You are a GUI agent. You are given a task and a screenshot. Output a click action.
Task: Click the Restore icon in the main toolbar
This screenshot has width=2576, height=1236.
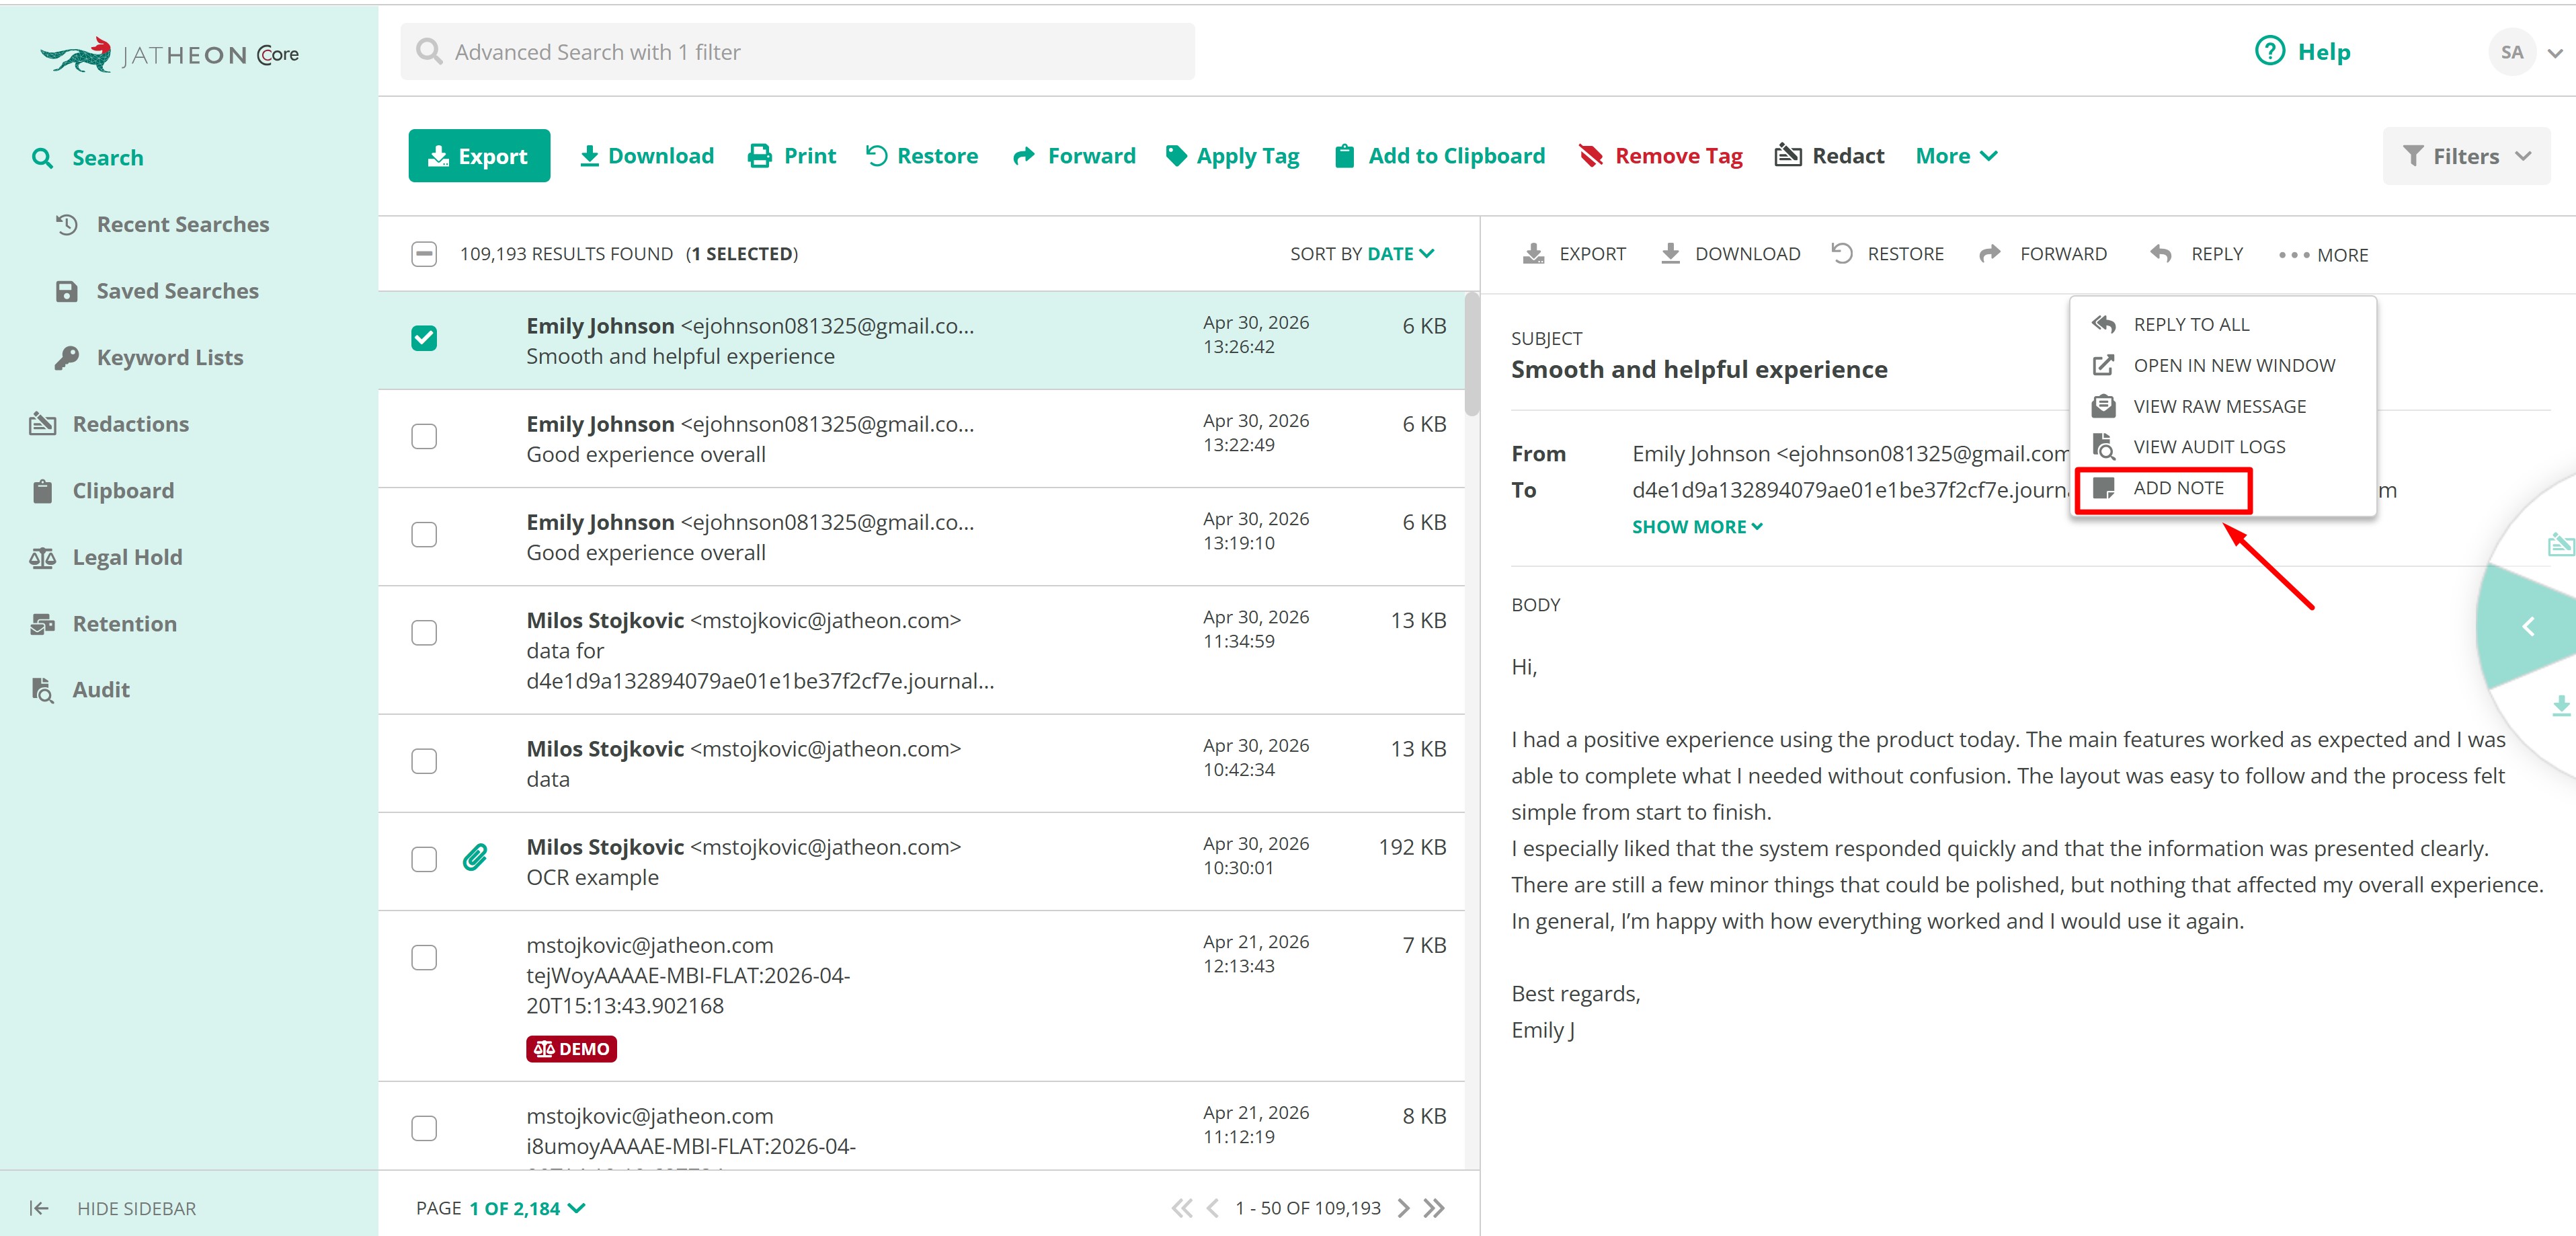[877, 156]
